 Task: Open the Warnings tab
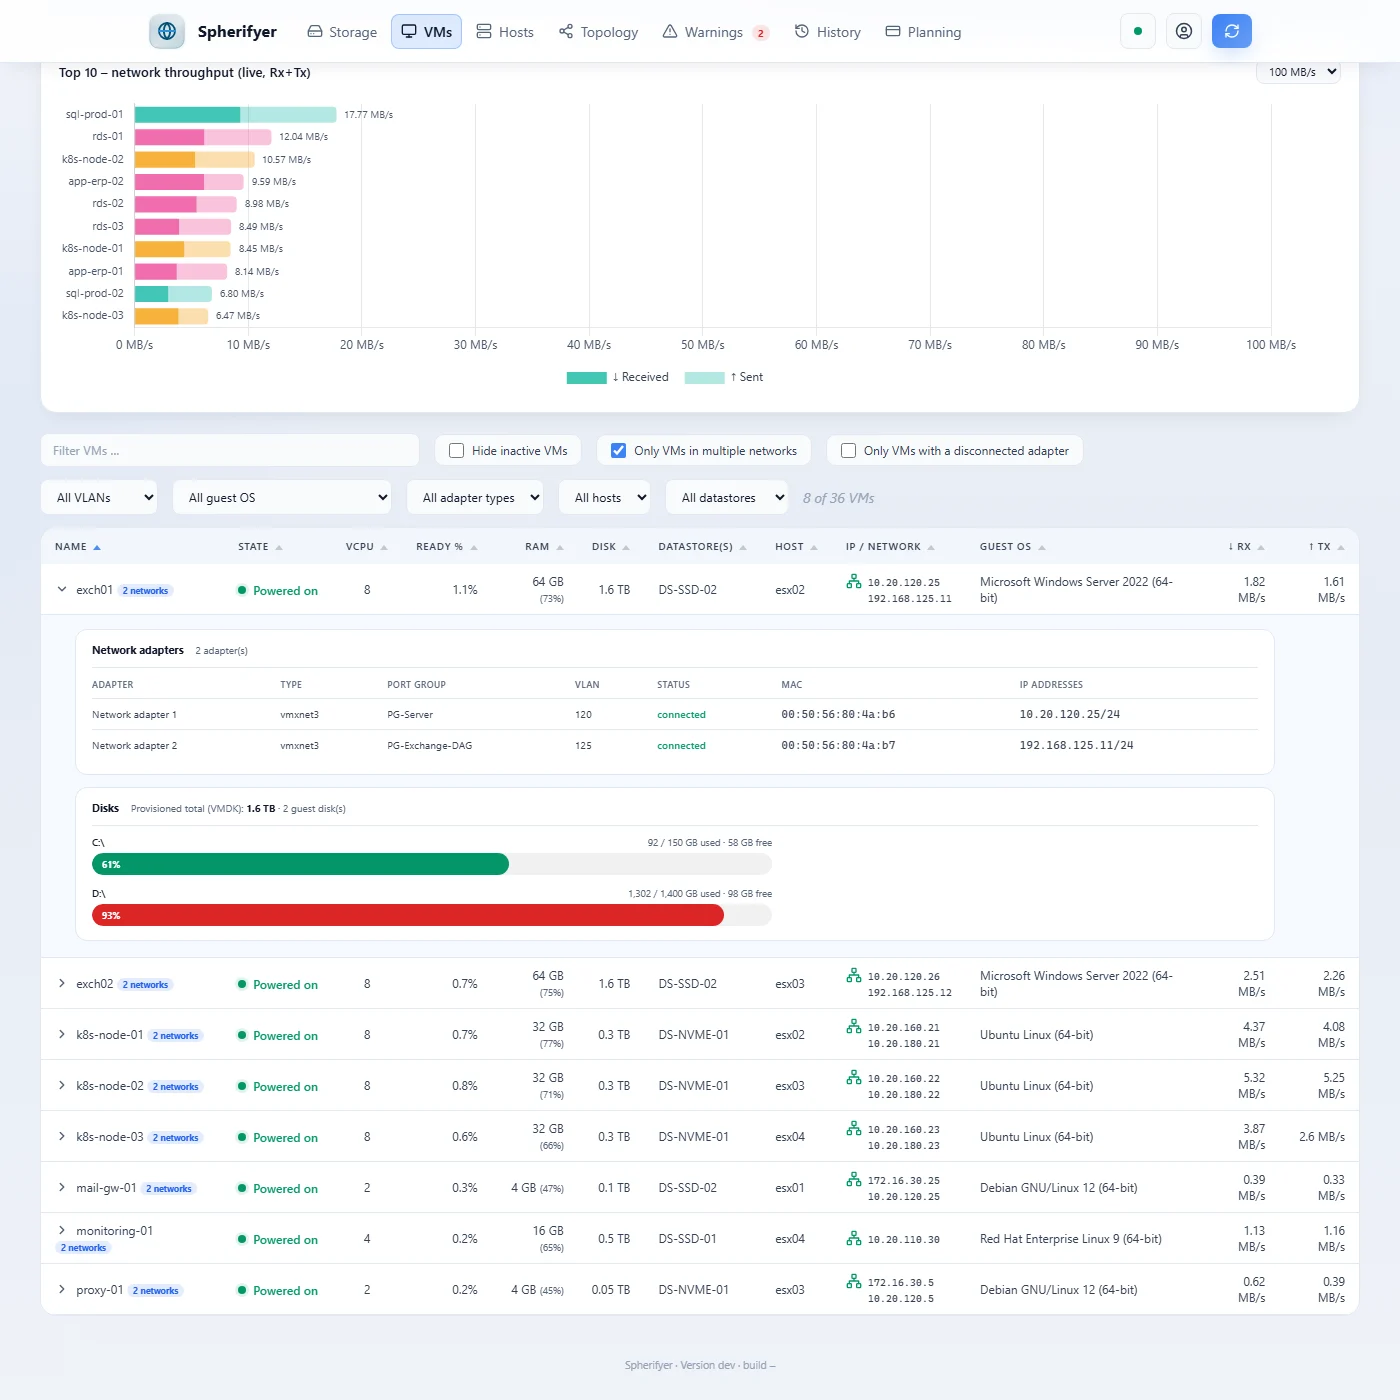click(716, 32)
